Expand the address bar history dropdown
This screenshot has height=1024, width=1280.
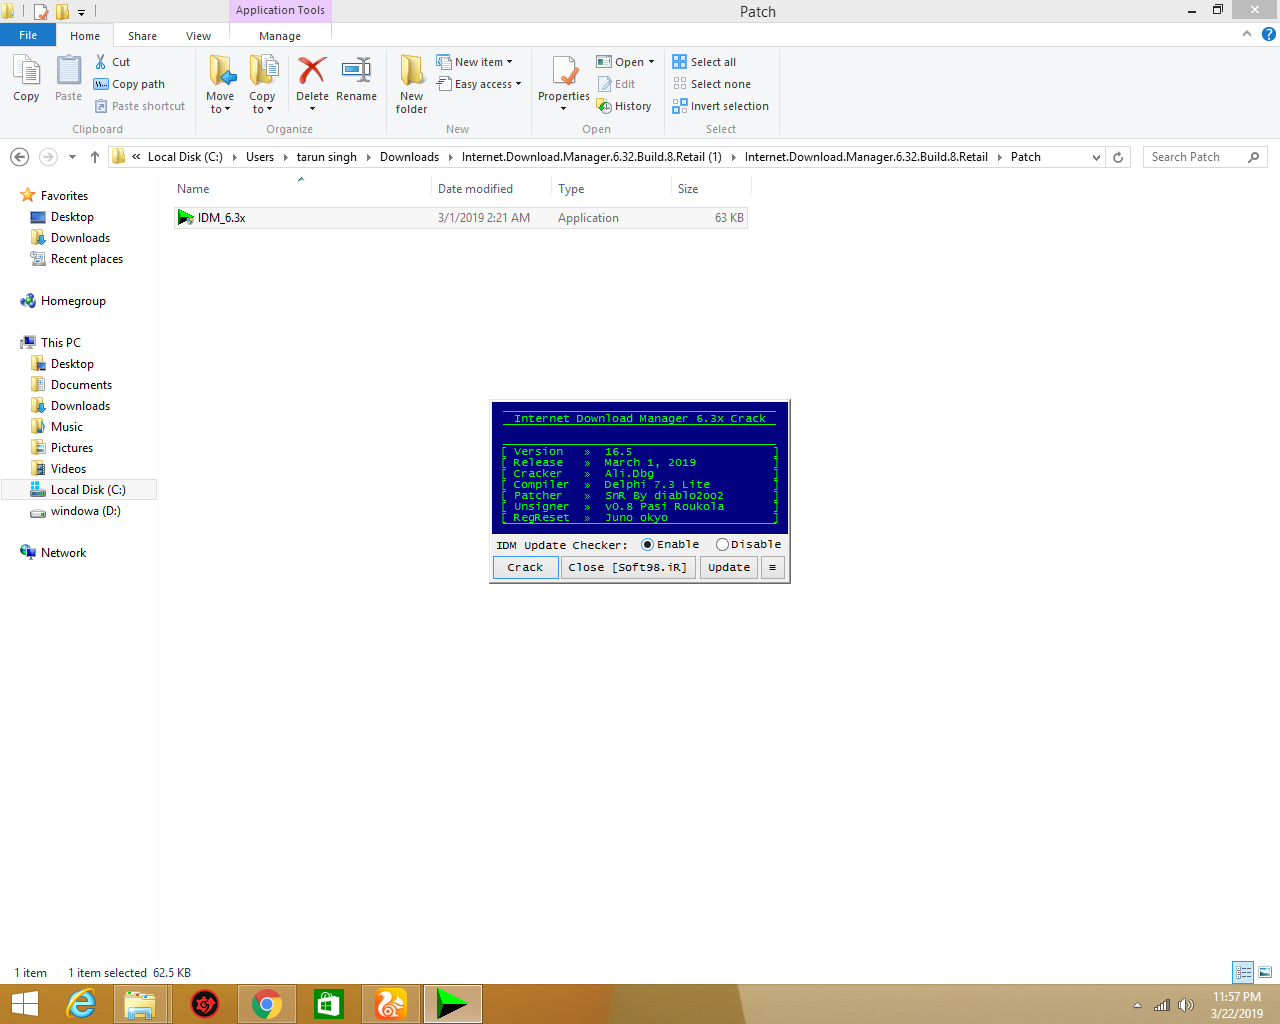(x=1096, y=157)
